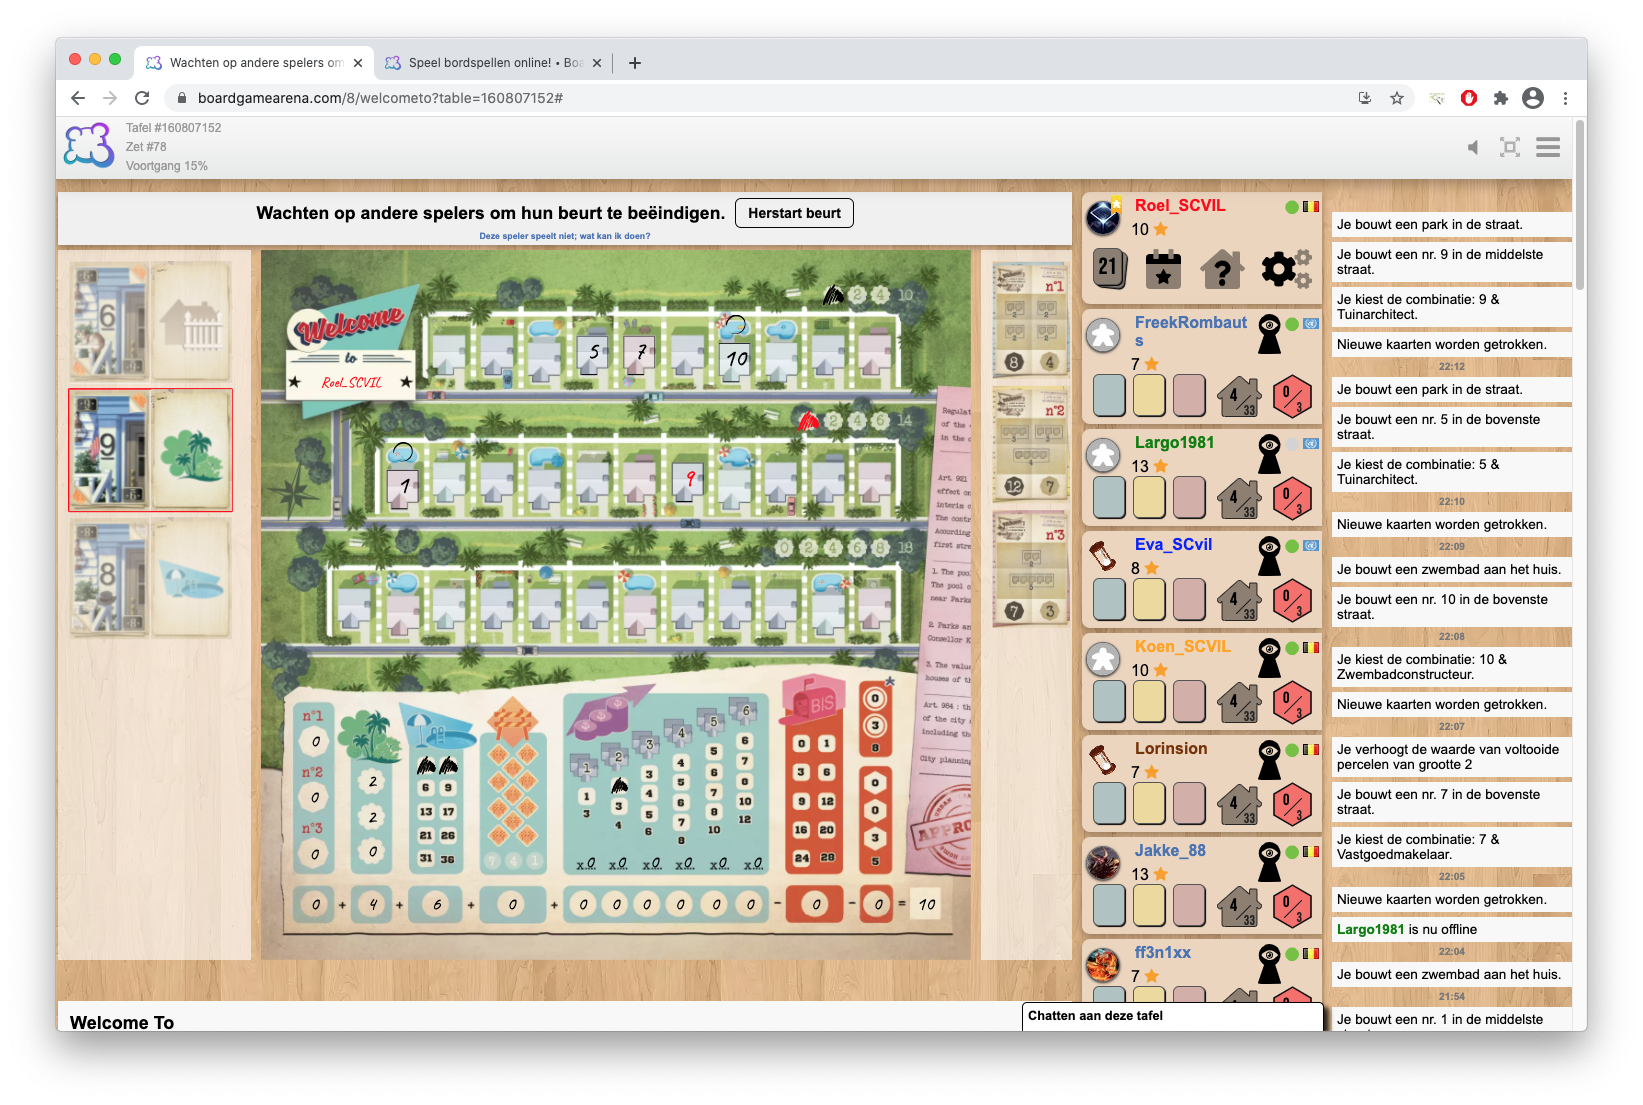
Task: Click log entry 'Je bouwt een park in de straat.' at top
Action: click(x=1451, y=225)
